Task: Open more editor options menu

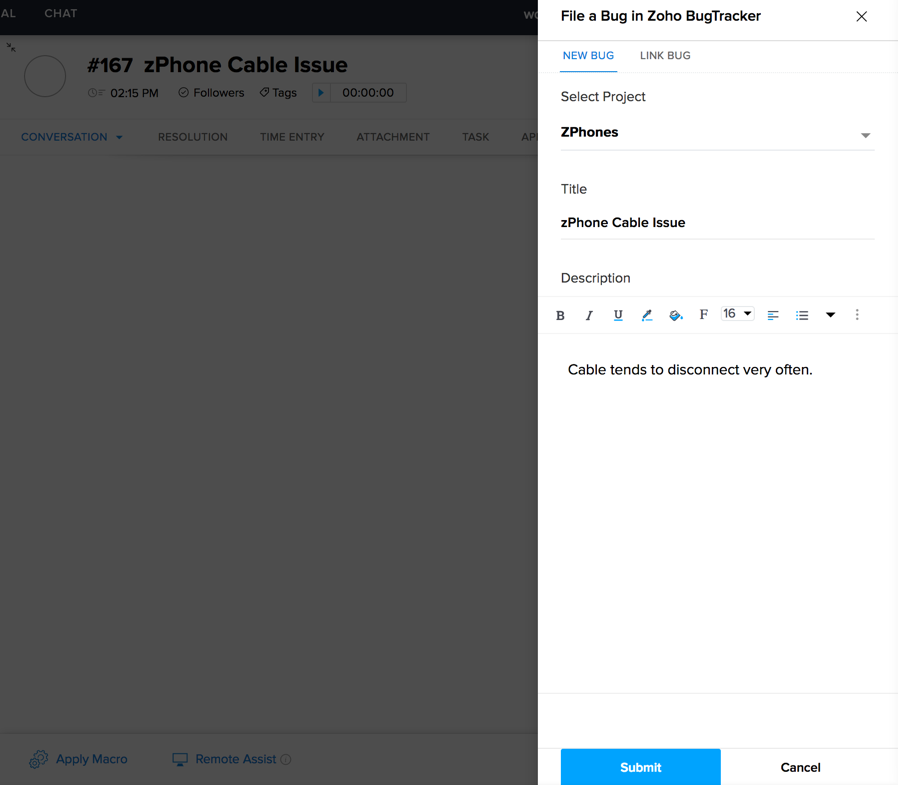Action: tap(857, 315)
